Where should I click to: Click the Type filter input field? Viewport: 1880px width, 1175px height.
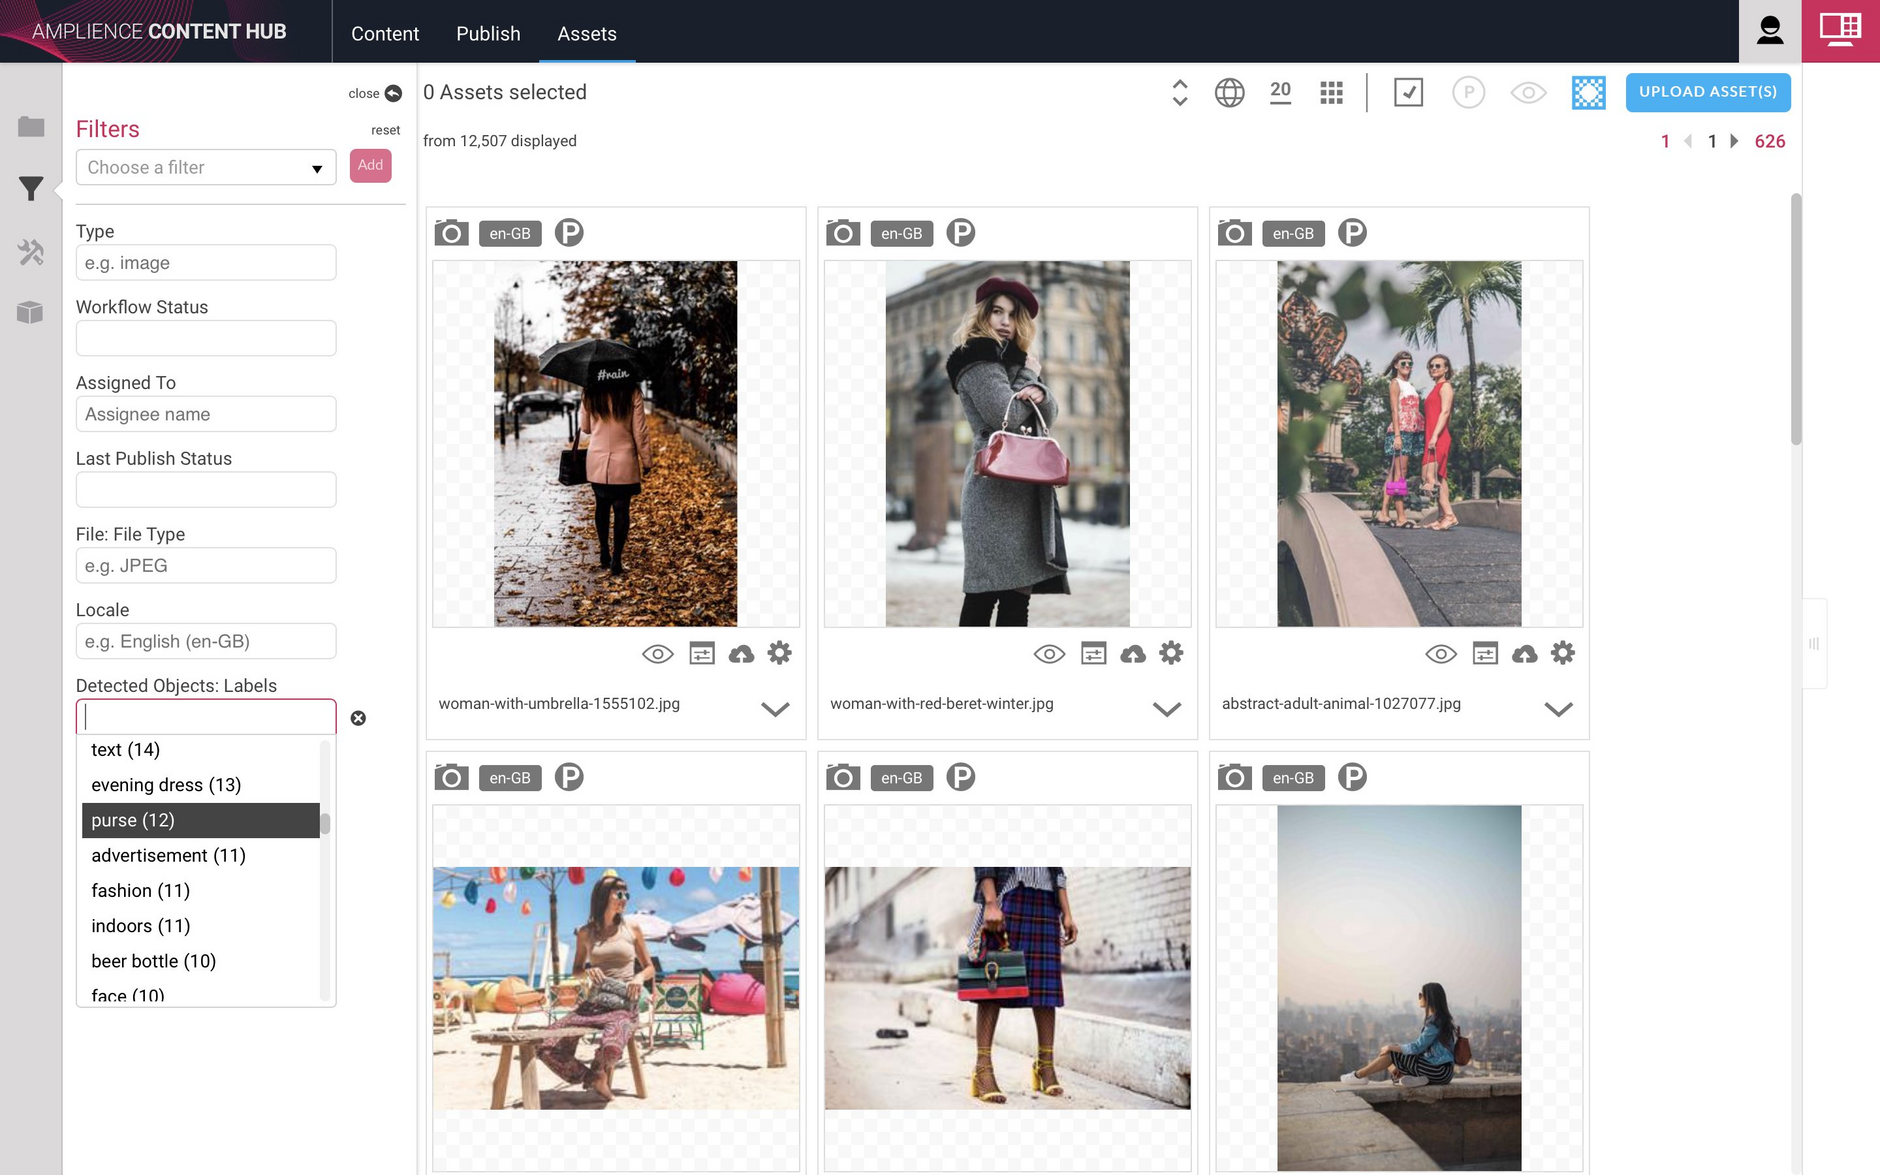pyautogui.click(x=206, y=263)
